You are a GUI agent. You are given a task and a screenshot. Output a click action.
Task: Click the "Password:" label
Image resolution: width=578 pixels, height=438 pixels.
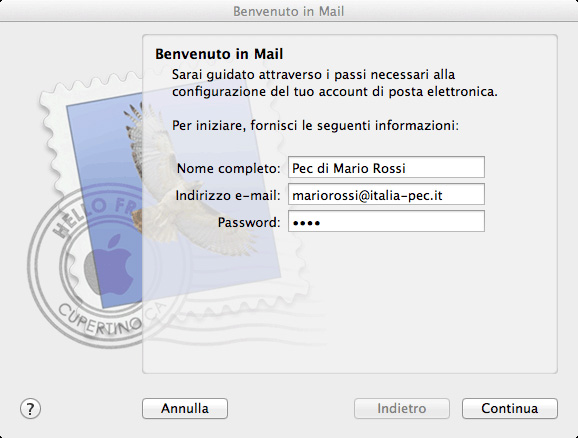[249, 222]
